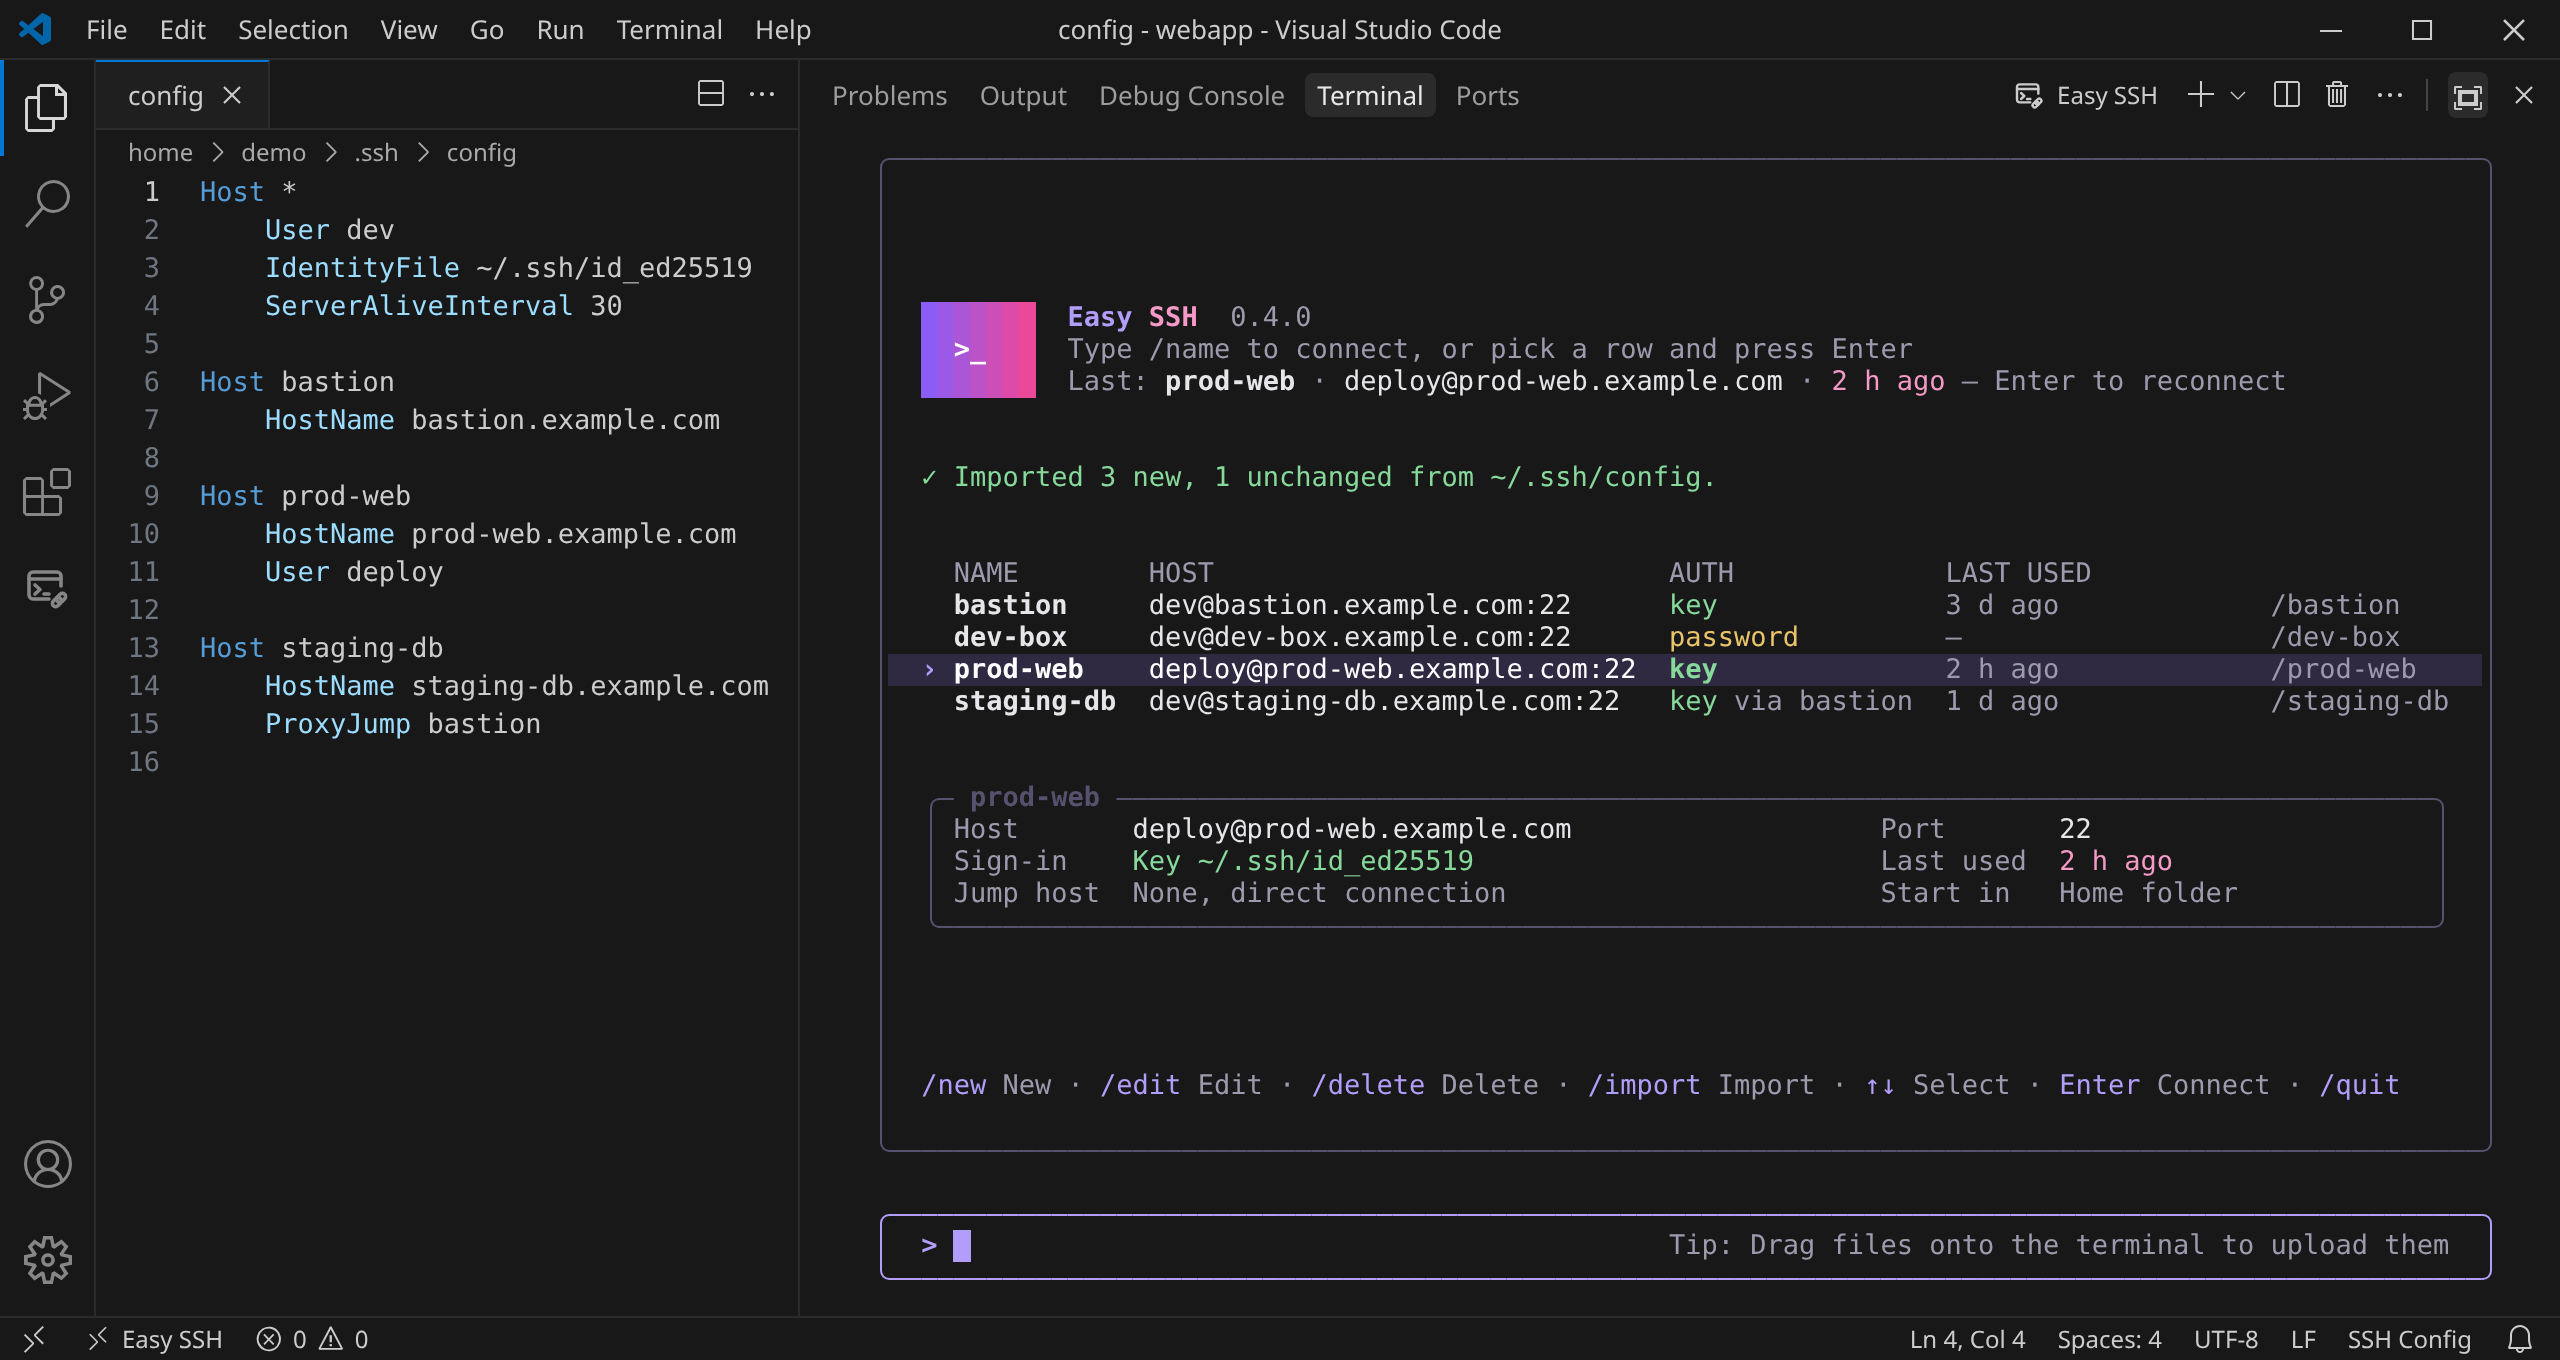Split the editor layout icon

711,94
